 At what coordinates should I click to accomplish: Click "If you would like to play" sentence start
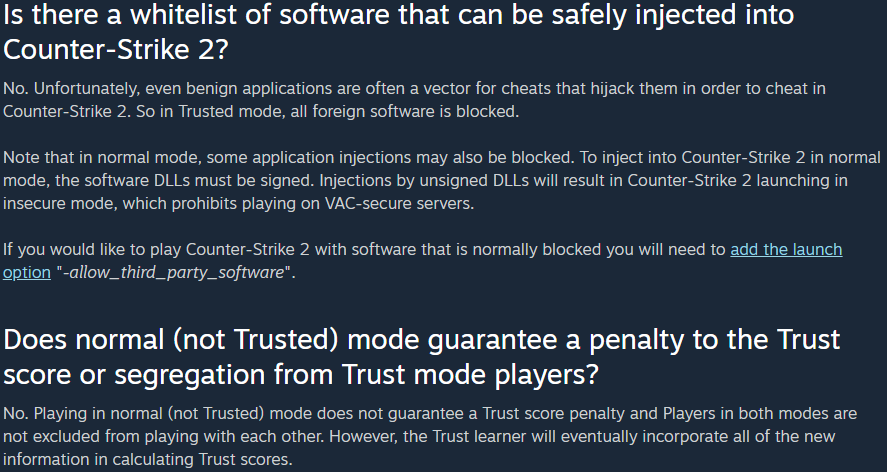pos(90,249)
